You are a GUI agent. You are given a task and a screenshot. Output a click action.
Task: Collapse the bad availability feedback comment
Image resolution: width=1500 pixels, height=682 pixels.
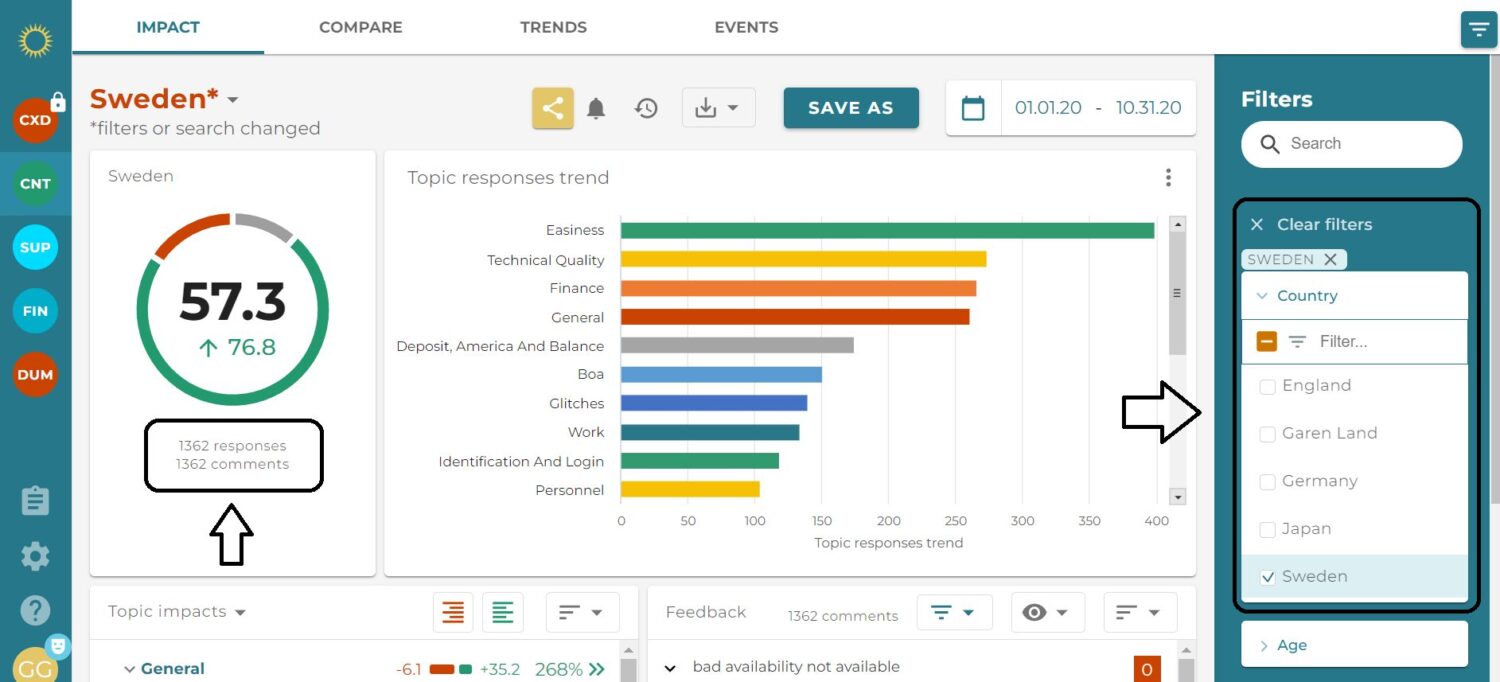click(x=671, y=668)
